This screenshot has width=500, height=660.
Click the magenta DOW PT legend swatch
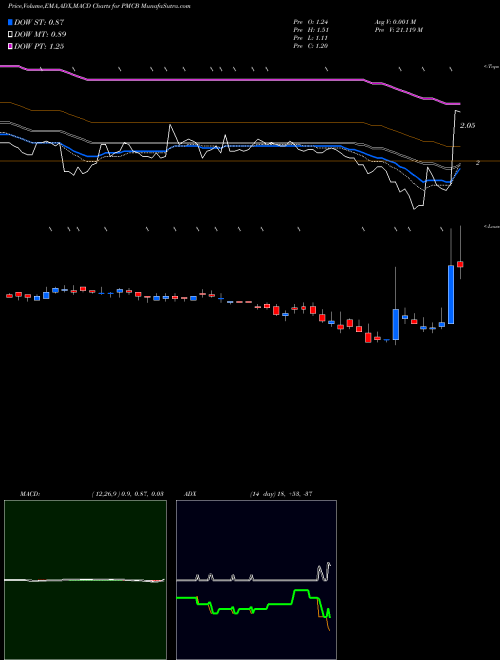pos(11,47)
